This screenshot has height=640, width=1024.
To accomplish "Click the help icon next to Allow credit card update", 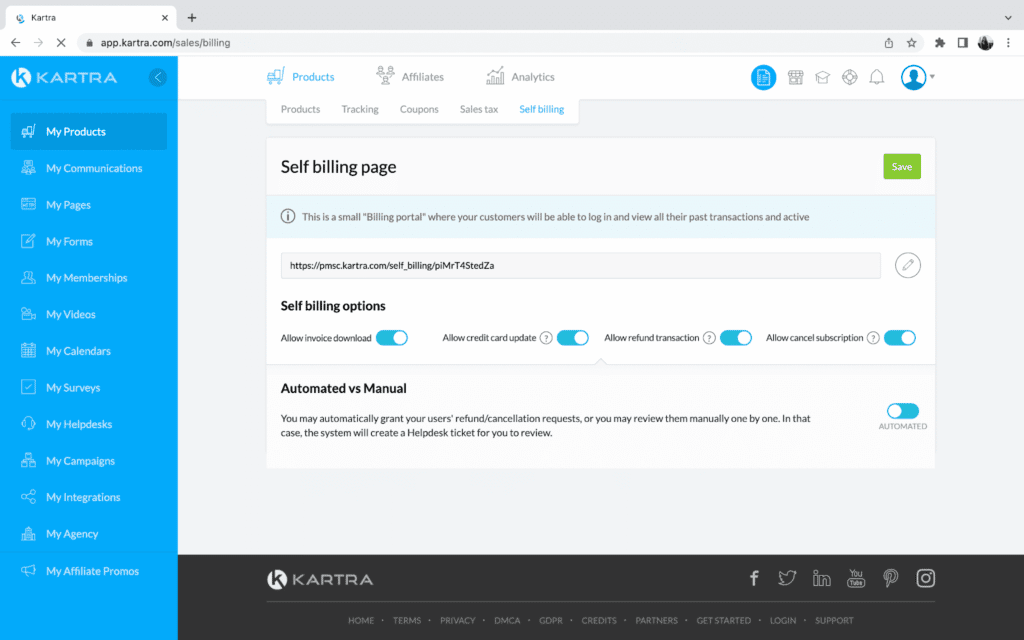I will (546, 338).
